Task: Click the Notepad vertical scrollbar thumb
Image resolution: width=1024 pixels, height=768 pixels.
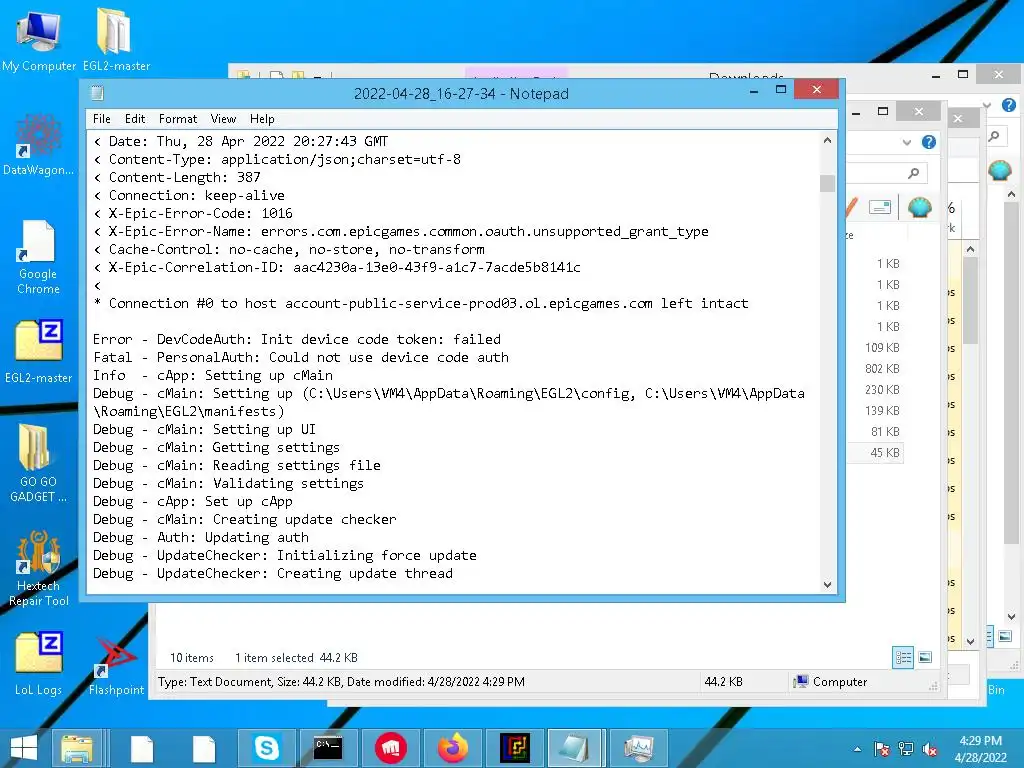Action: tap(827, 184)
